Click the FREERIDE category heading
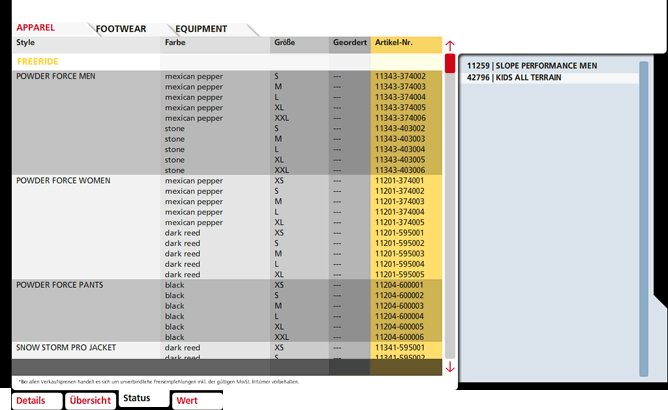Viewport: 668px width, 410px height. pos(37,61)
